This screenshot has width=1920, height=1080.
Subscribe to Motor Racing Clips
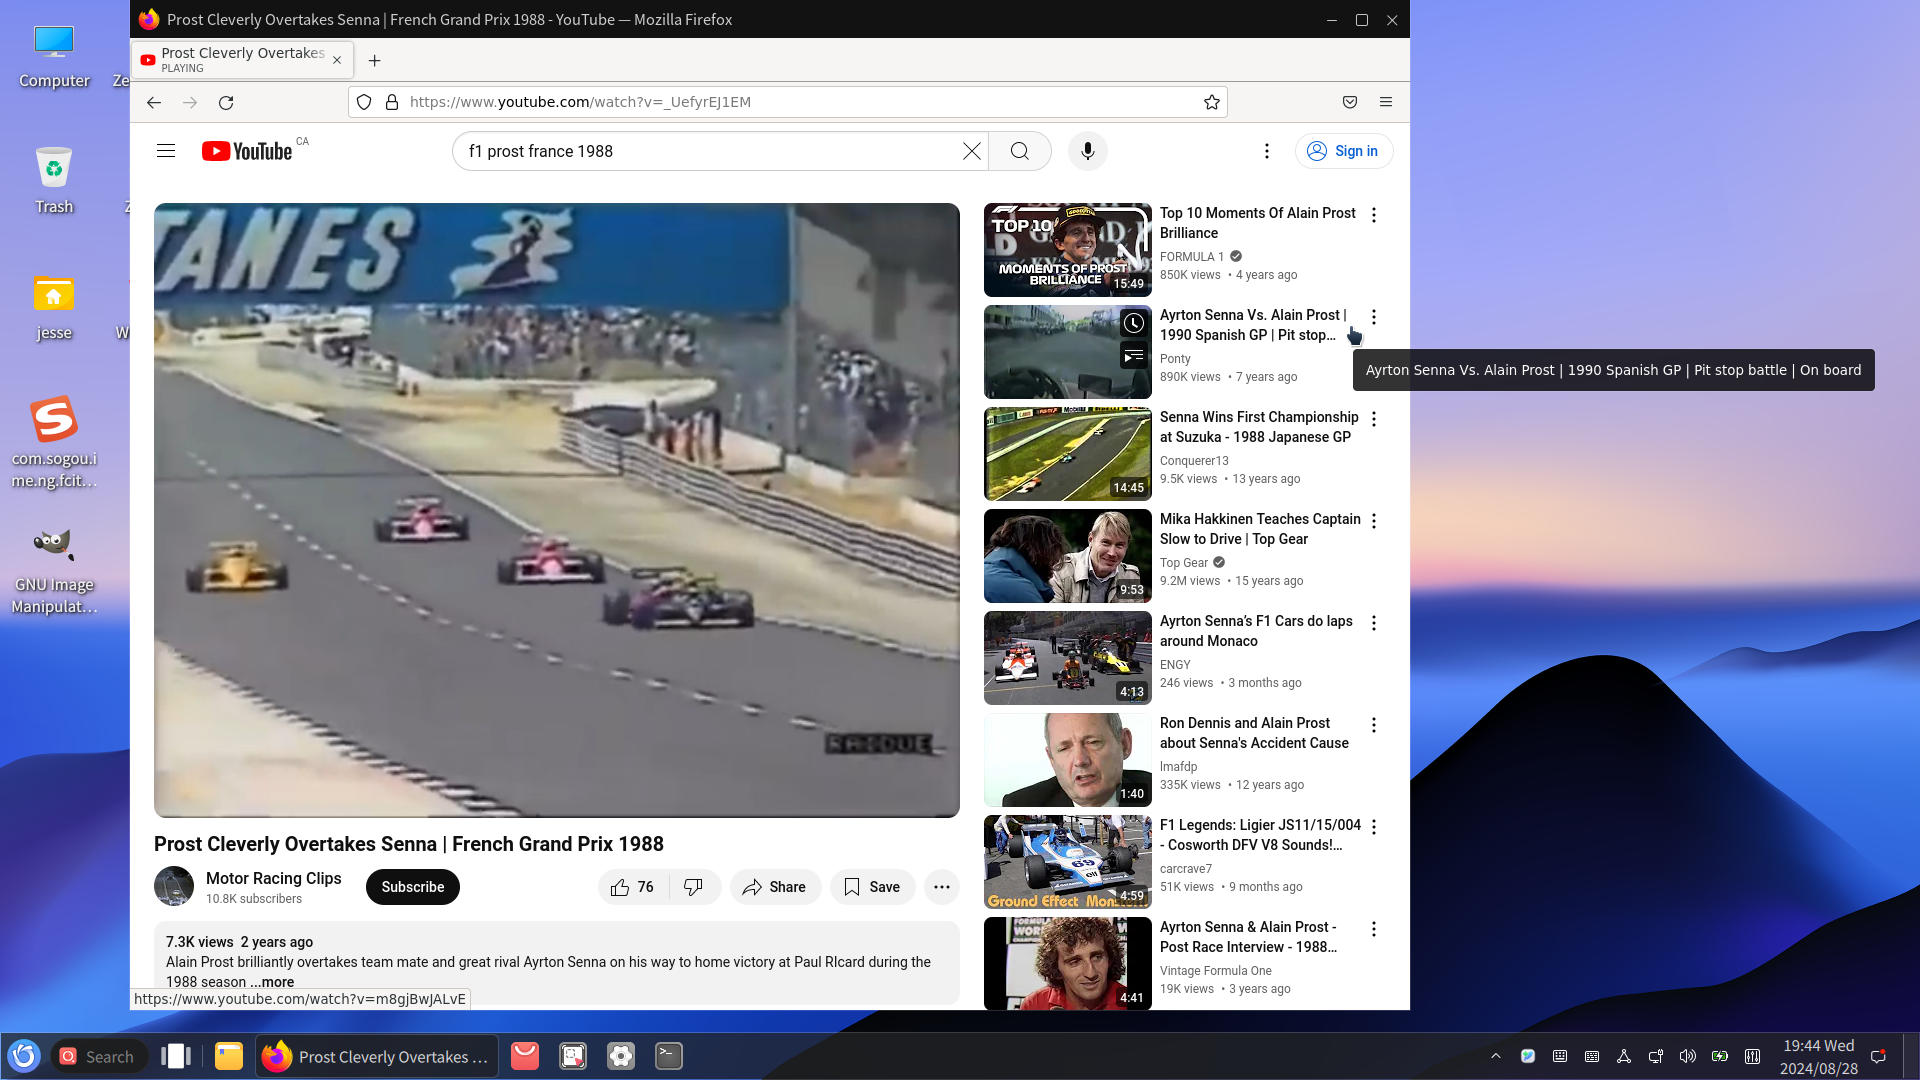[412, 887]
